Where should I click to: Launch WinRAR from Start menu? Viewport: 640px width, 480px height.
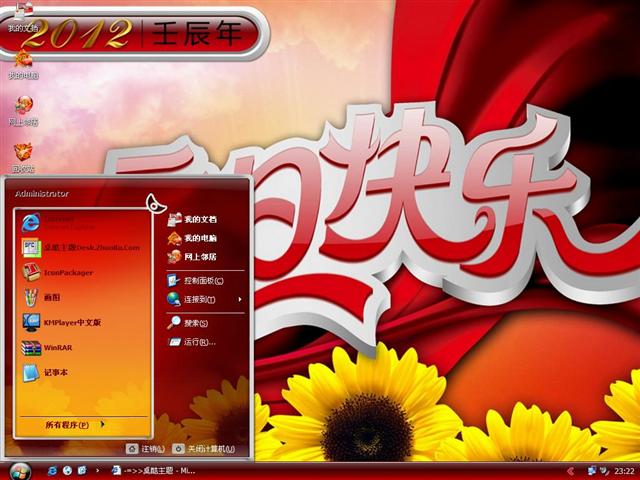tap(84, 348)
